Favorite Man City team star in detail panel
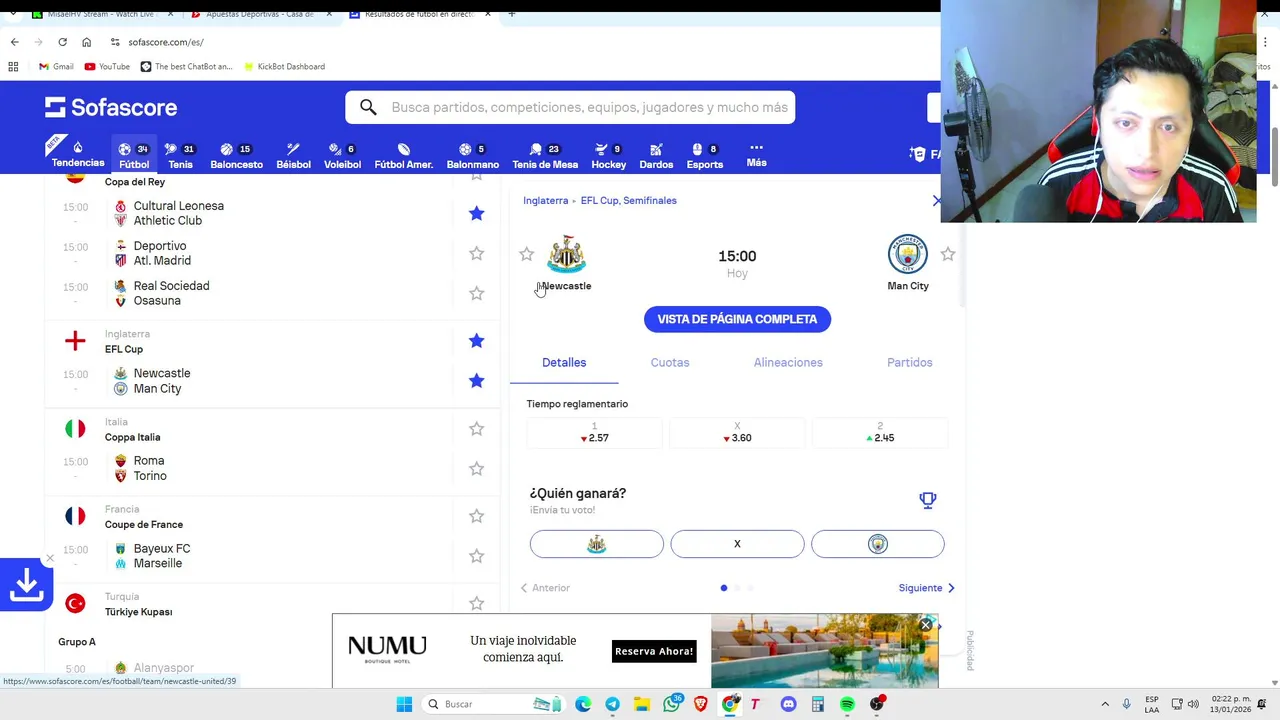 click(x=948, y=254)
